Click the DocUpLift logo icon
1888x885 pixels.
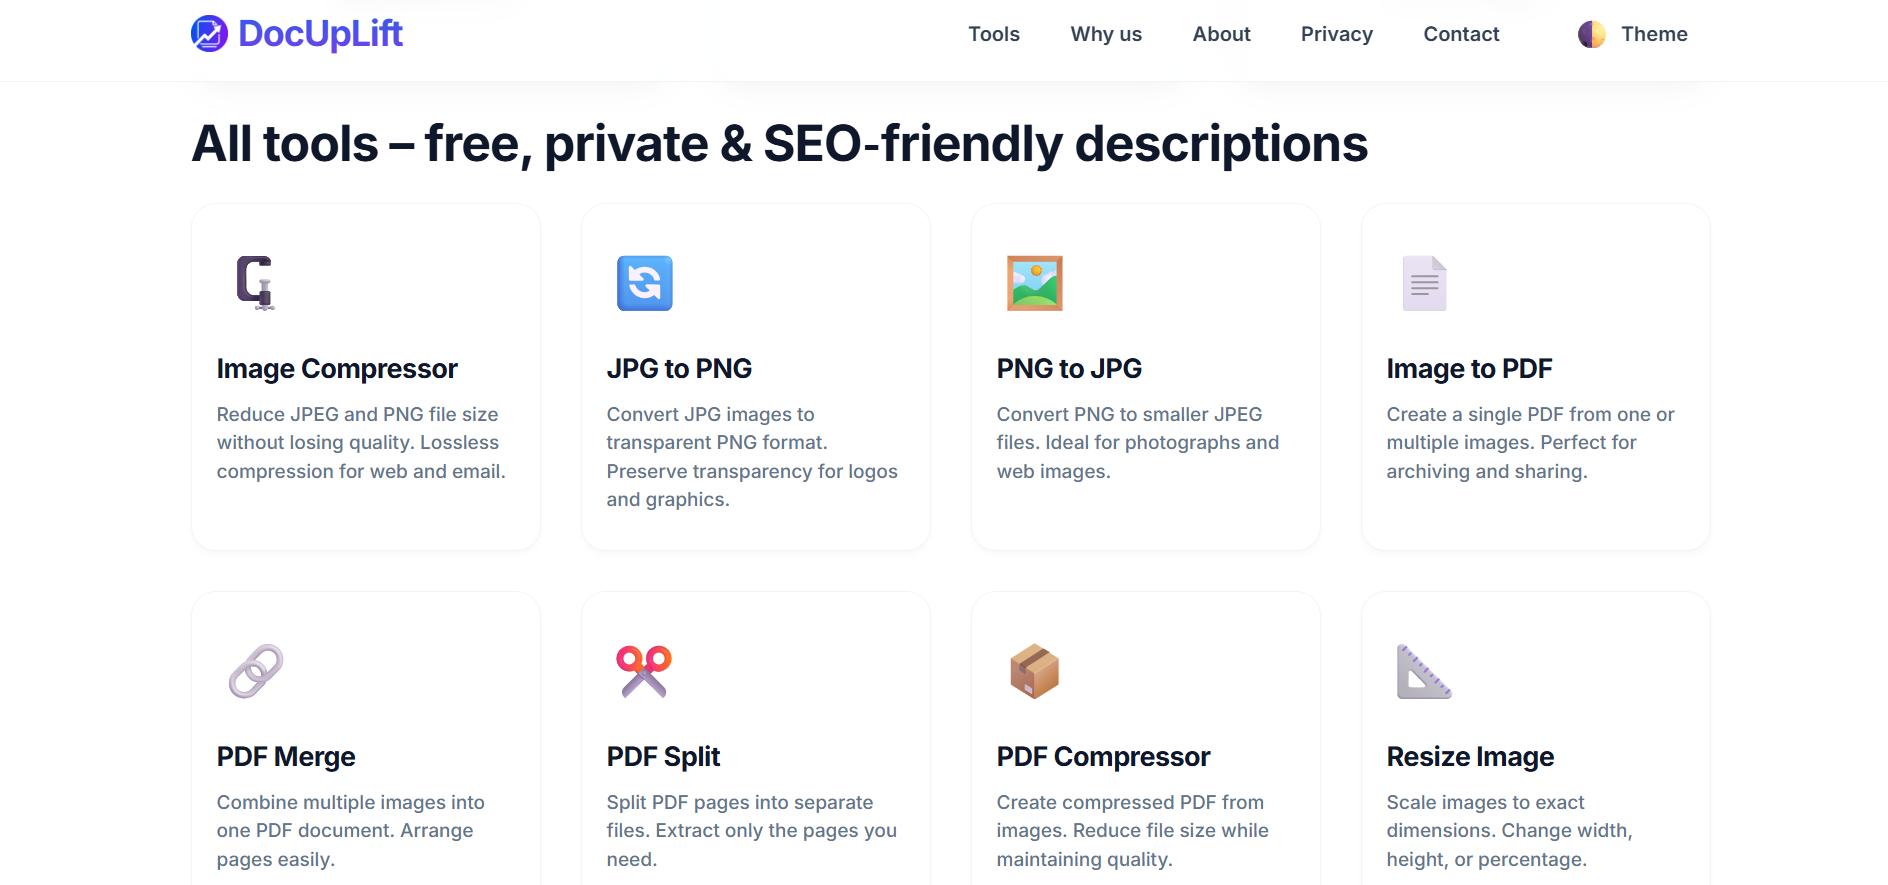click(209, 34)
